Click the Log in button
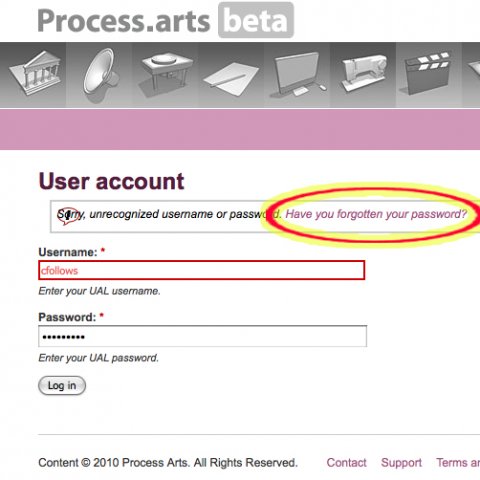 click(62, 386)
